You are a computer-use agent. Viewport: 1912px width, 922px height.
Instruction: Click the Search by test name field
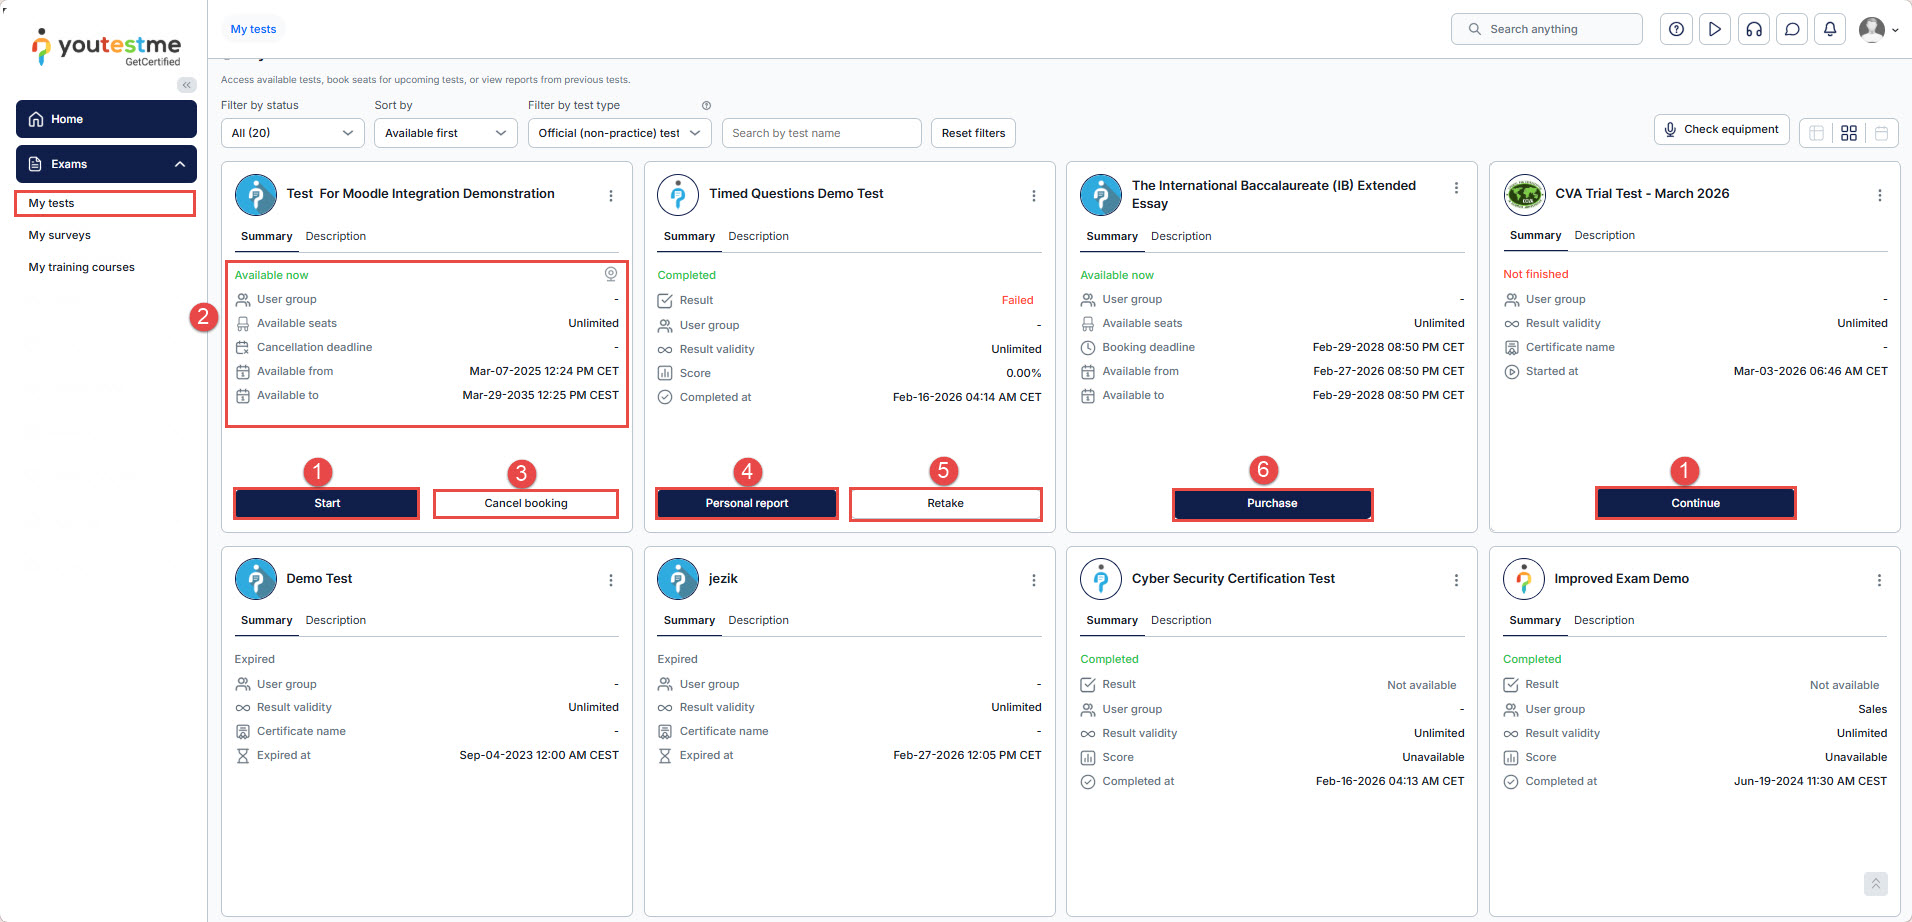821,133
